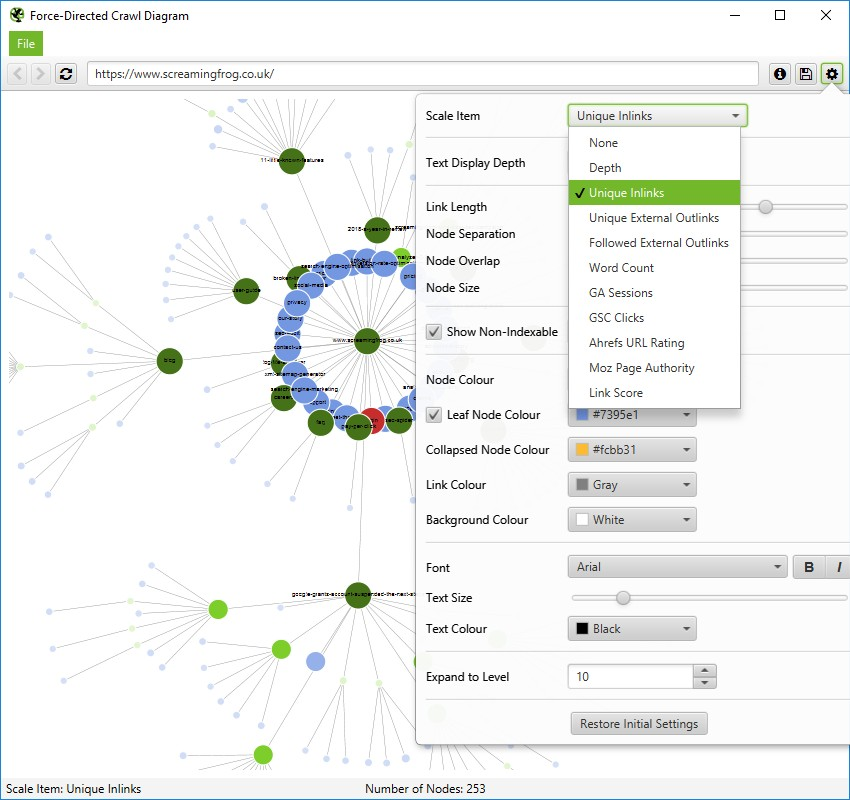This screenshot has width=850, height=800.
Task: Increase the Expand to Level value
Action: (705, 670)
